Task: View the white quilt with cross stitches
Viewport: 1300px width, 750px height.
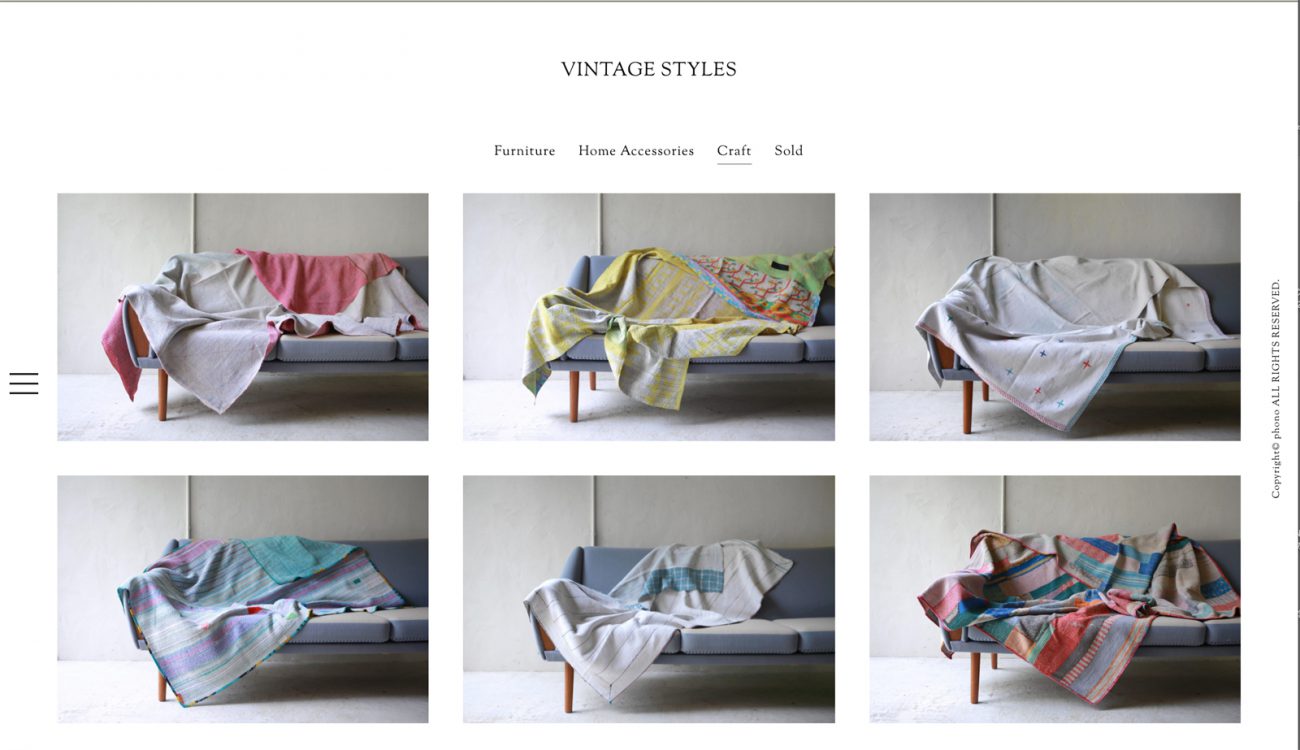Action: 1055,317
